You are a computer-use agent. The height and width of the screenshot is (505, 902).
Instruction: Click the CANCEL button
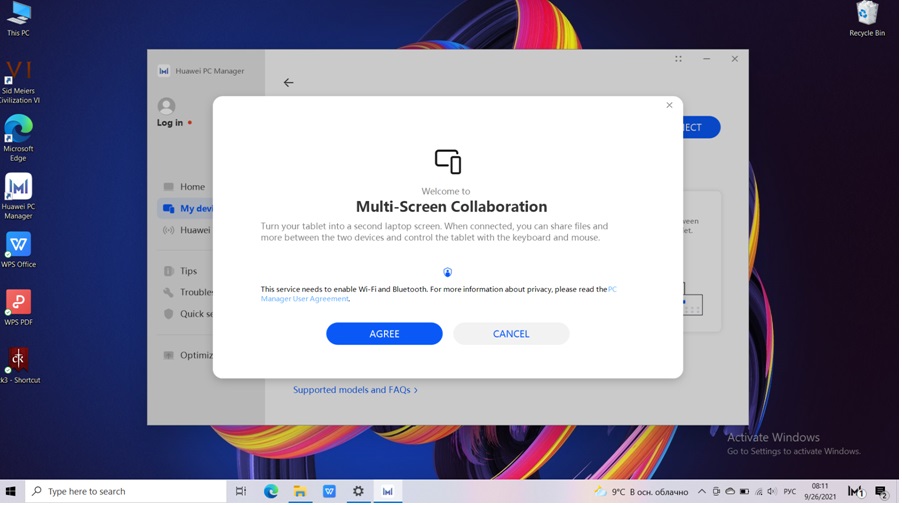pos(511,334)
